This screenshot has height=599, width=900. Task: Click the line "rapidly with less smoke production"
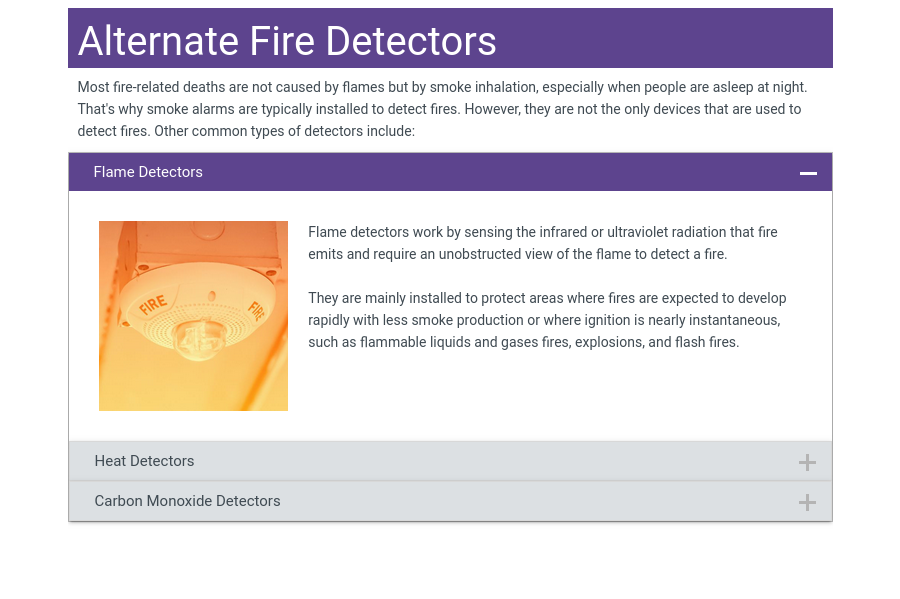click(543, 320)
